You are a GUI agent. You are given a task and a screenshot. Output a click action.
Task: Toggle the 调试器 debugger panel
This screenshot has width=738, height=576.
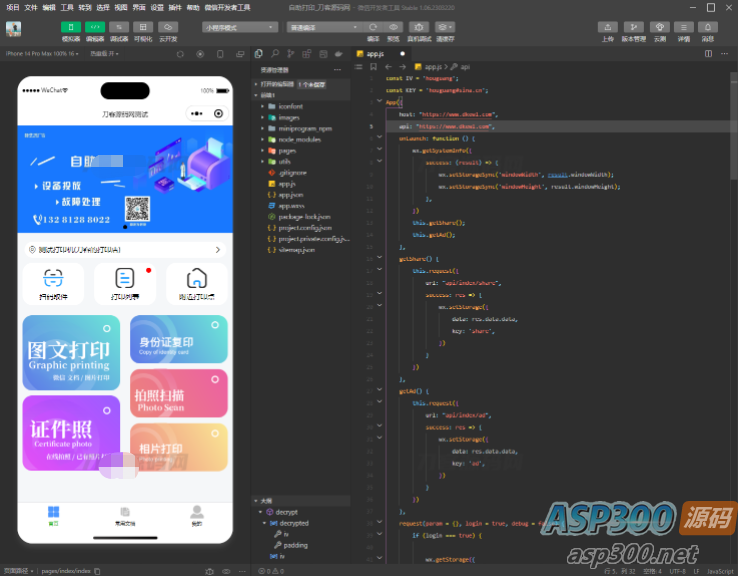coord(119,27)
